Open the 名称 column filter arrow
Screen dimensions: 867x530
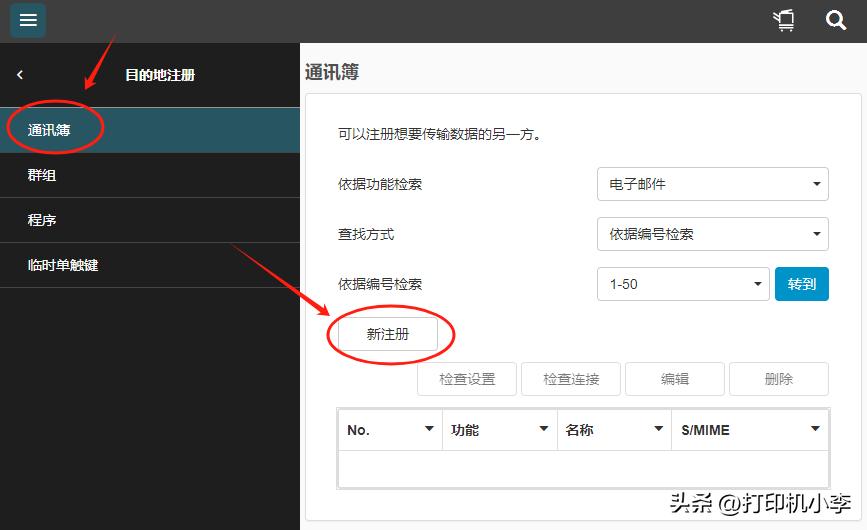coord(659,429)
